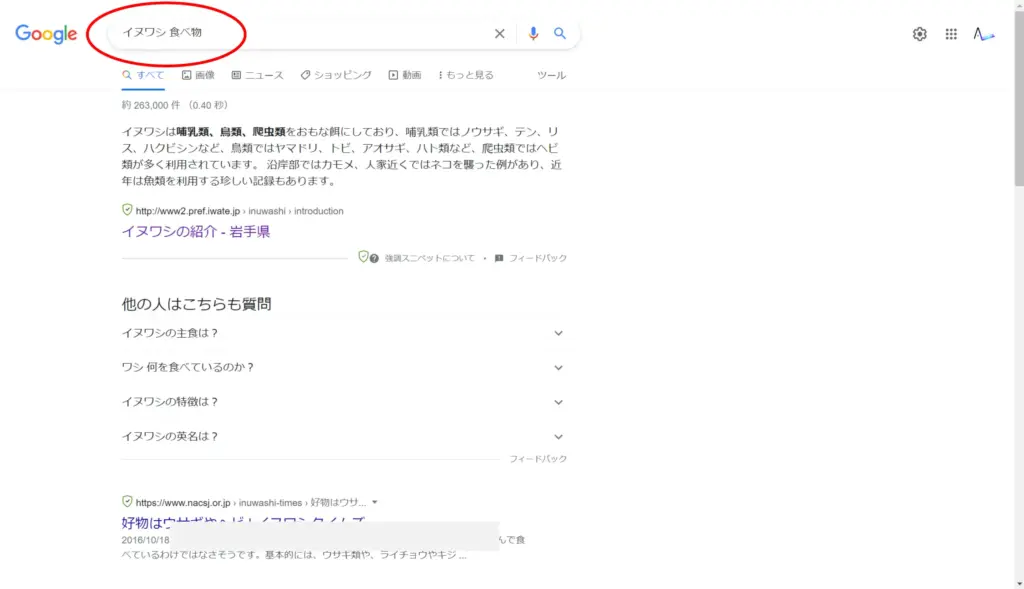
Task: Open account avatar at top right
Action: [984, 34]
